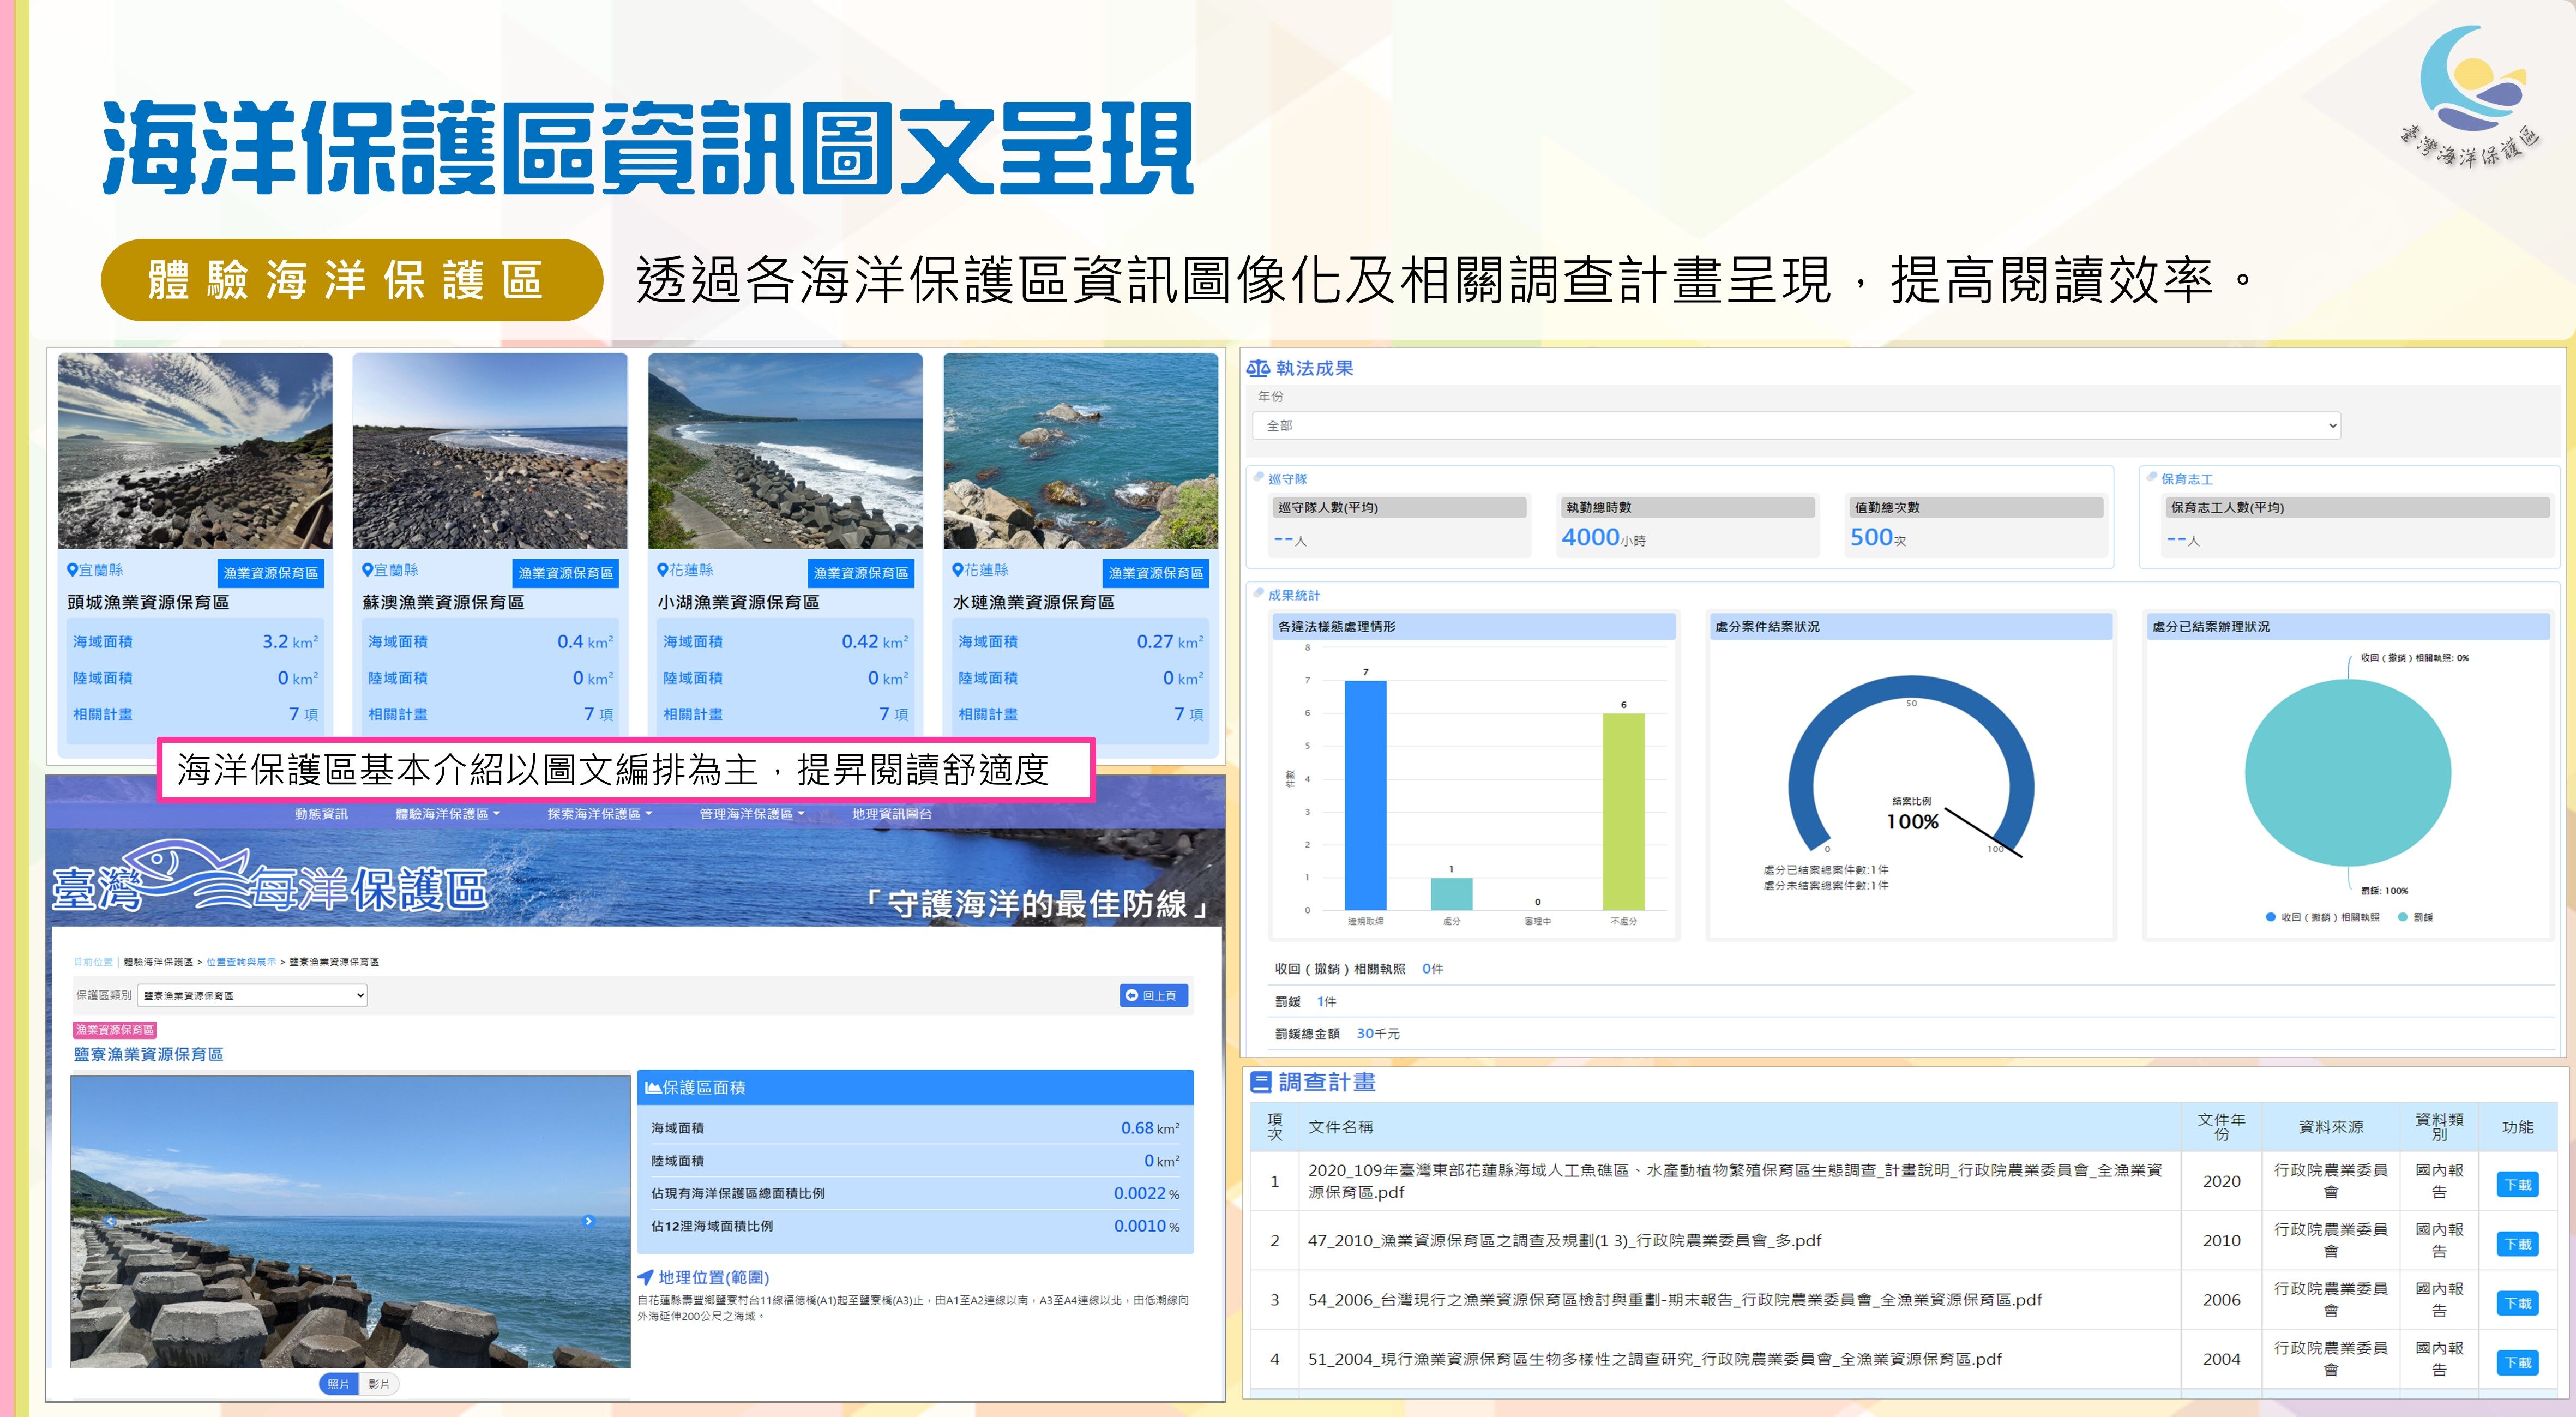Open the 水璉漁業資源保育區 card photo

pyautogui.click(x=1080, y=451)
